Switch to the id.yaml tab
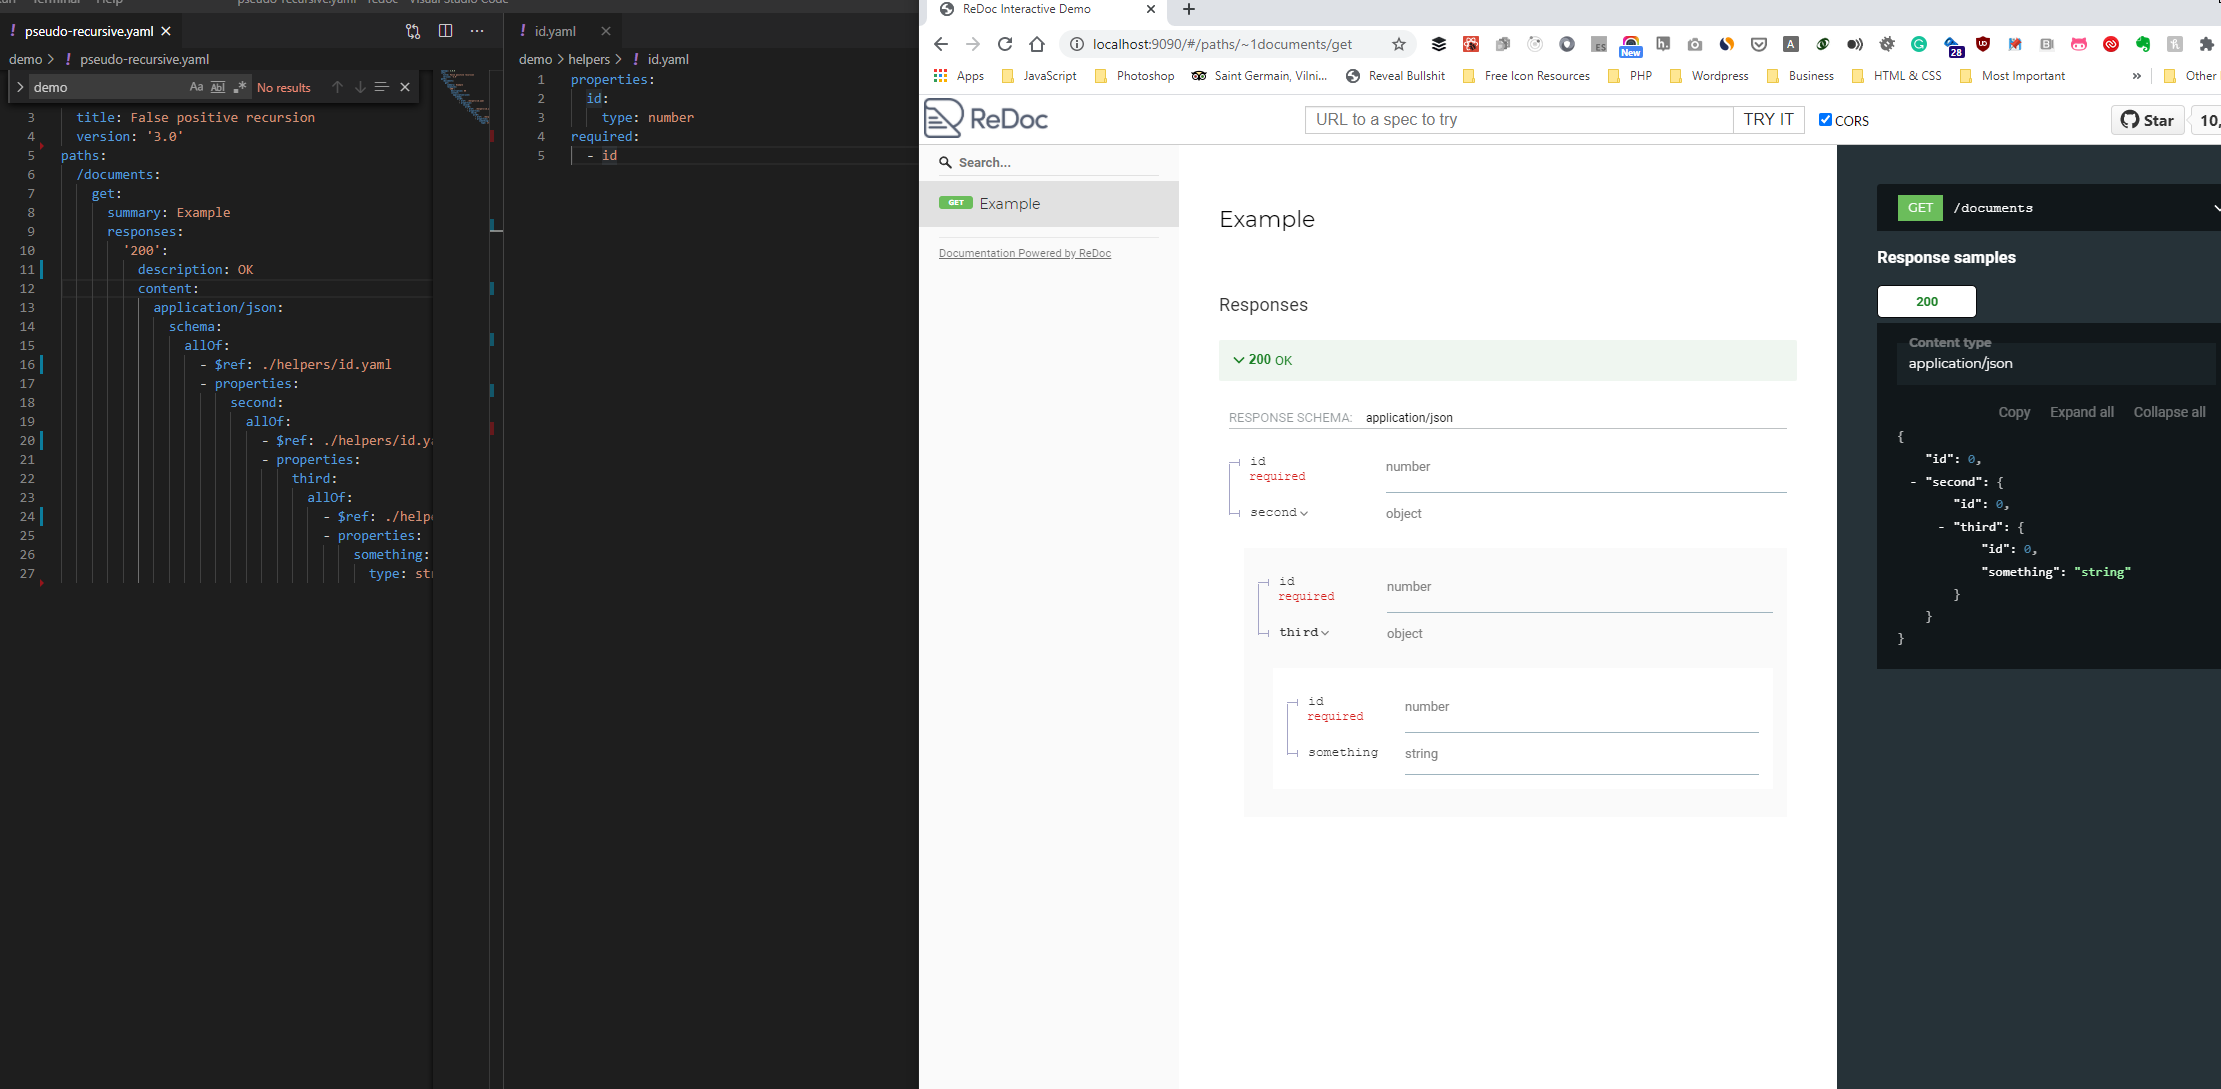The width and height of the screenshot is (2221, 1089). [x=555, y=31]
